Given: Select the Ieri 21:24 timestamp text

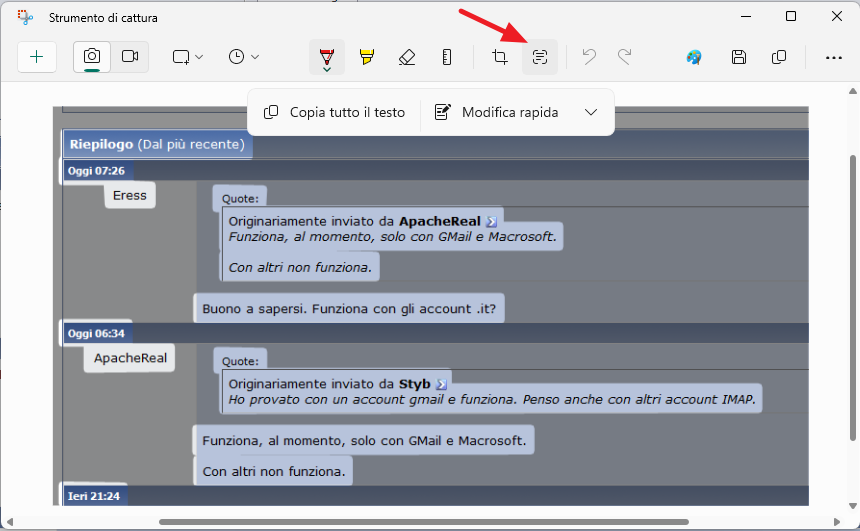Looking at the screenshot, I should [x=94, y=496].
